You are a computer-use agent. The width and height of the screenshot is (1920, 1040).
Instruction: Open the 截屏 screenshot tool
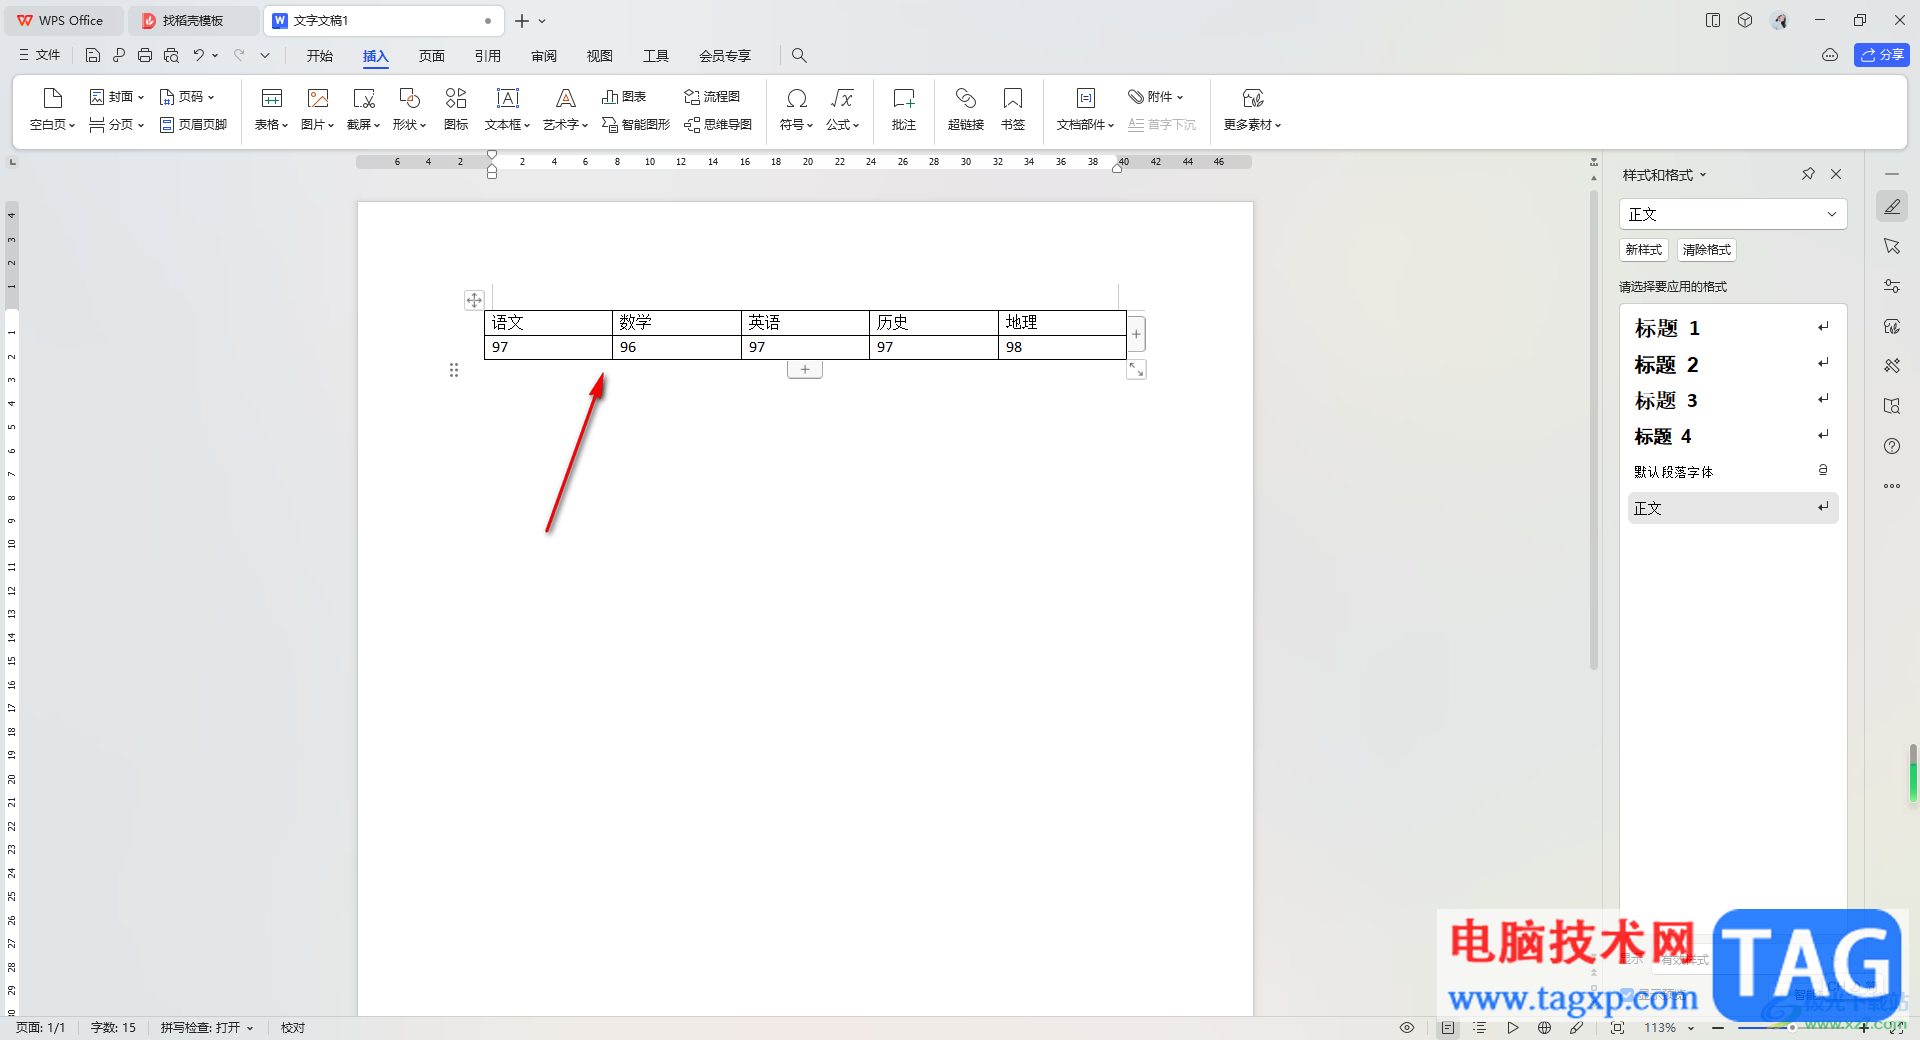[363, 108]
